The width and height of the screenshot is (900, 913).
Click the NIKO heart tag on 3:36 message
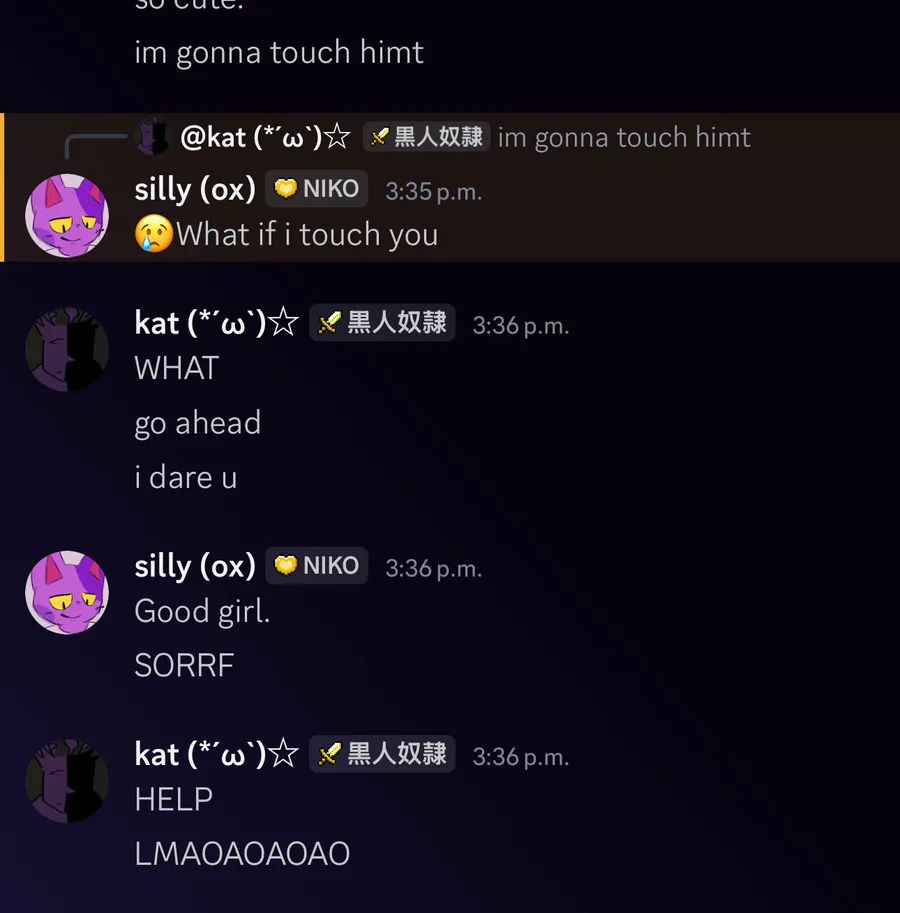tap(317, 565)
